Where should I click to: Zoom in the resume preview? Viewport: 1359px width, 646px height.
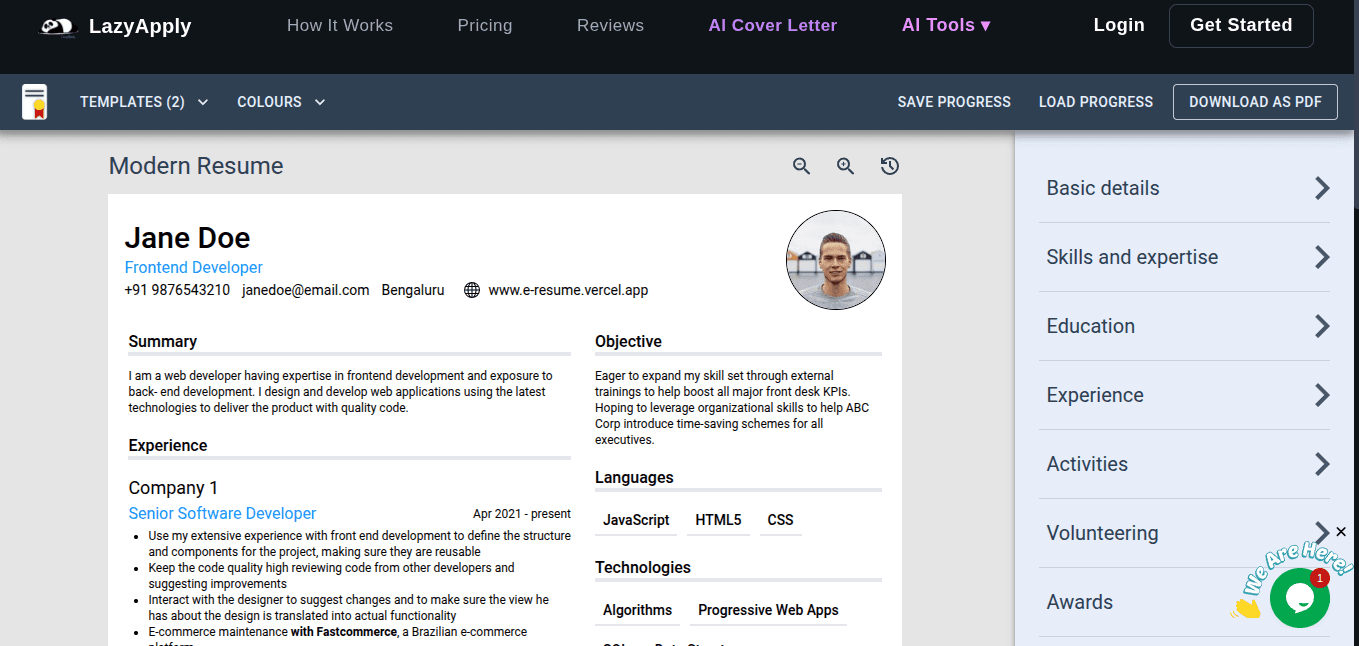point(845,166)
